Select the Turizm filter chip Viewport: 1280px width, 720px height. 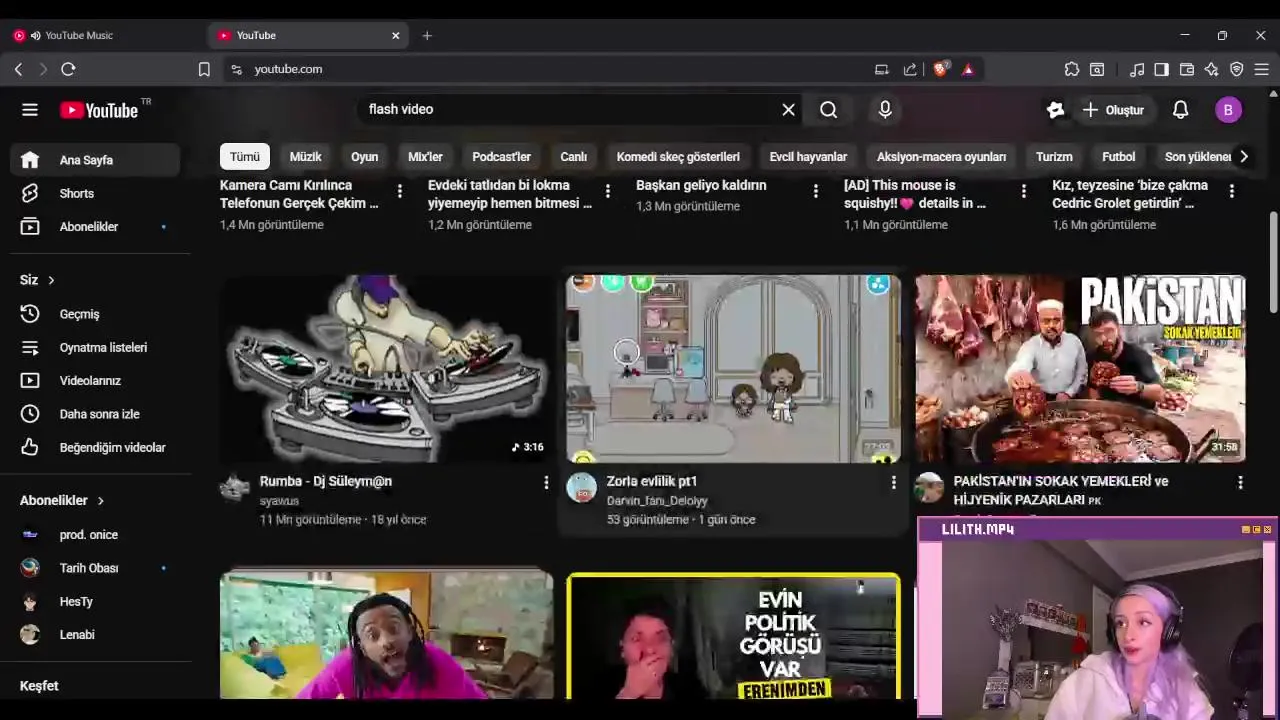pos(1054,156)
